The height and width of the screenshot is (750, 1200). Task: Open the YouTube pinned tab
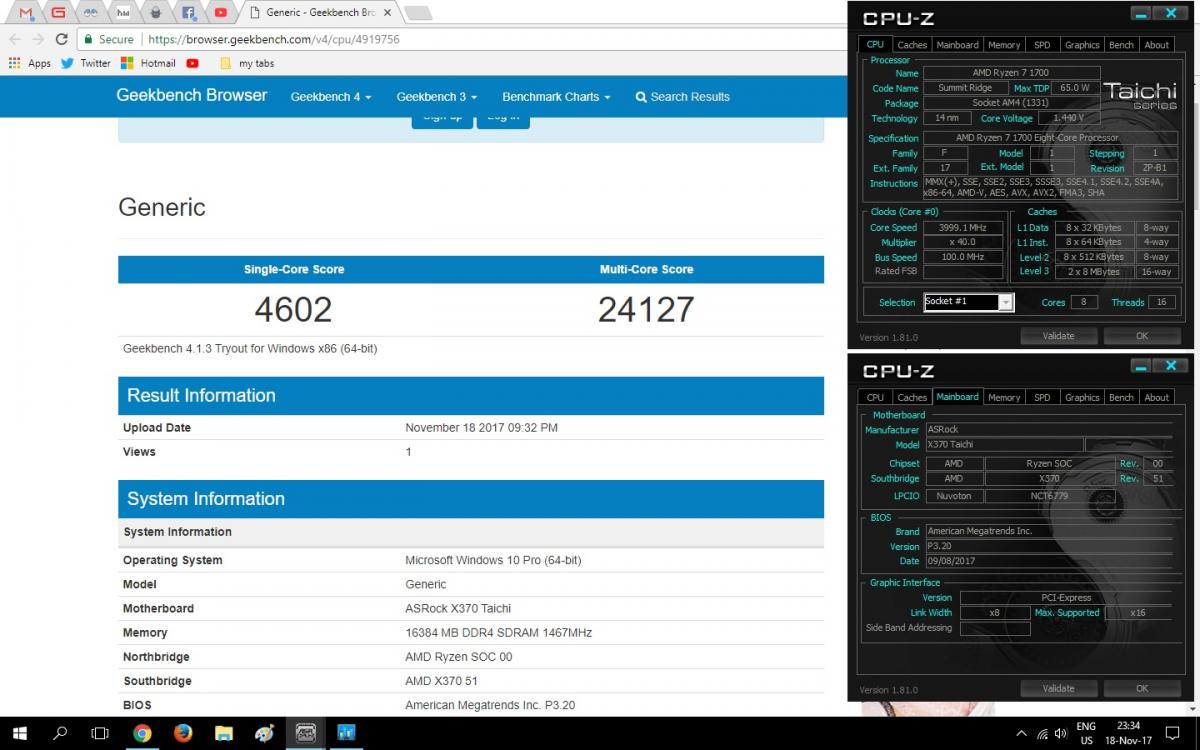220,13
